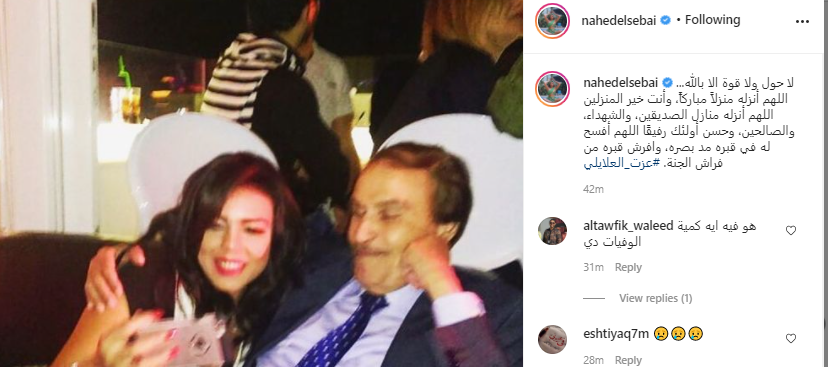This screenshot has height=367, width=828.
Task: Reply to altawfik_waleed's comment
Action: click(628, 267)
